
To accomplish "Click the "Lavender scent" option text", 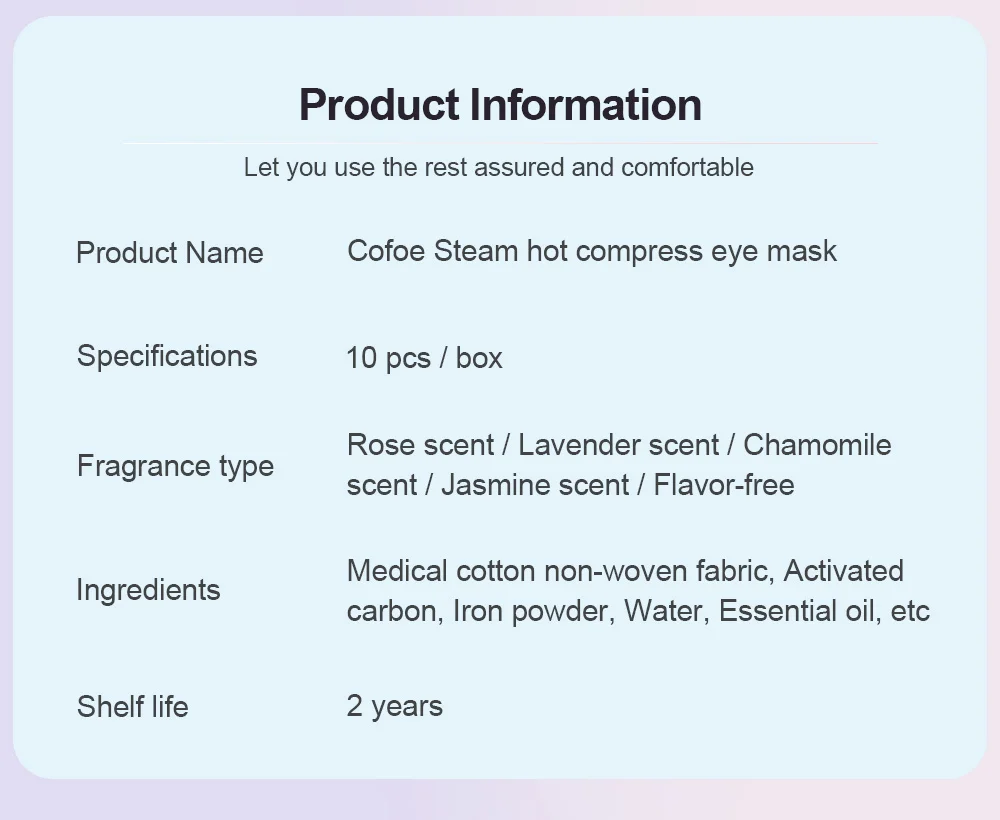I will (x=618, y=445).
